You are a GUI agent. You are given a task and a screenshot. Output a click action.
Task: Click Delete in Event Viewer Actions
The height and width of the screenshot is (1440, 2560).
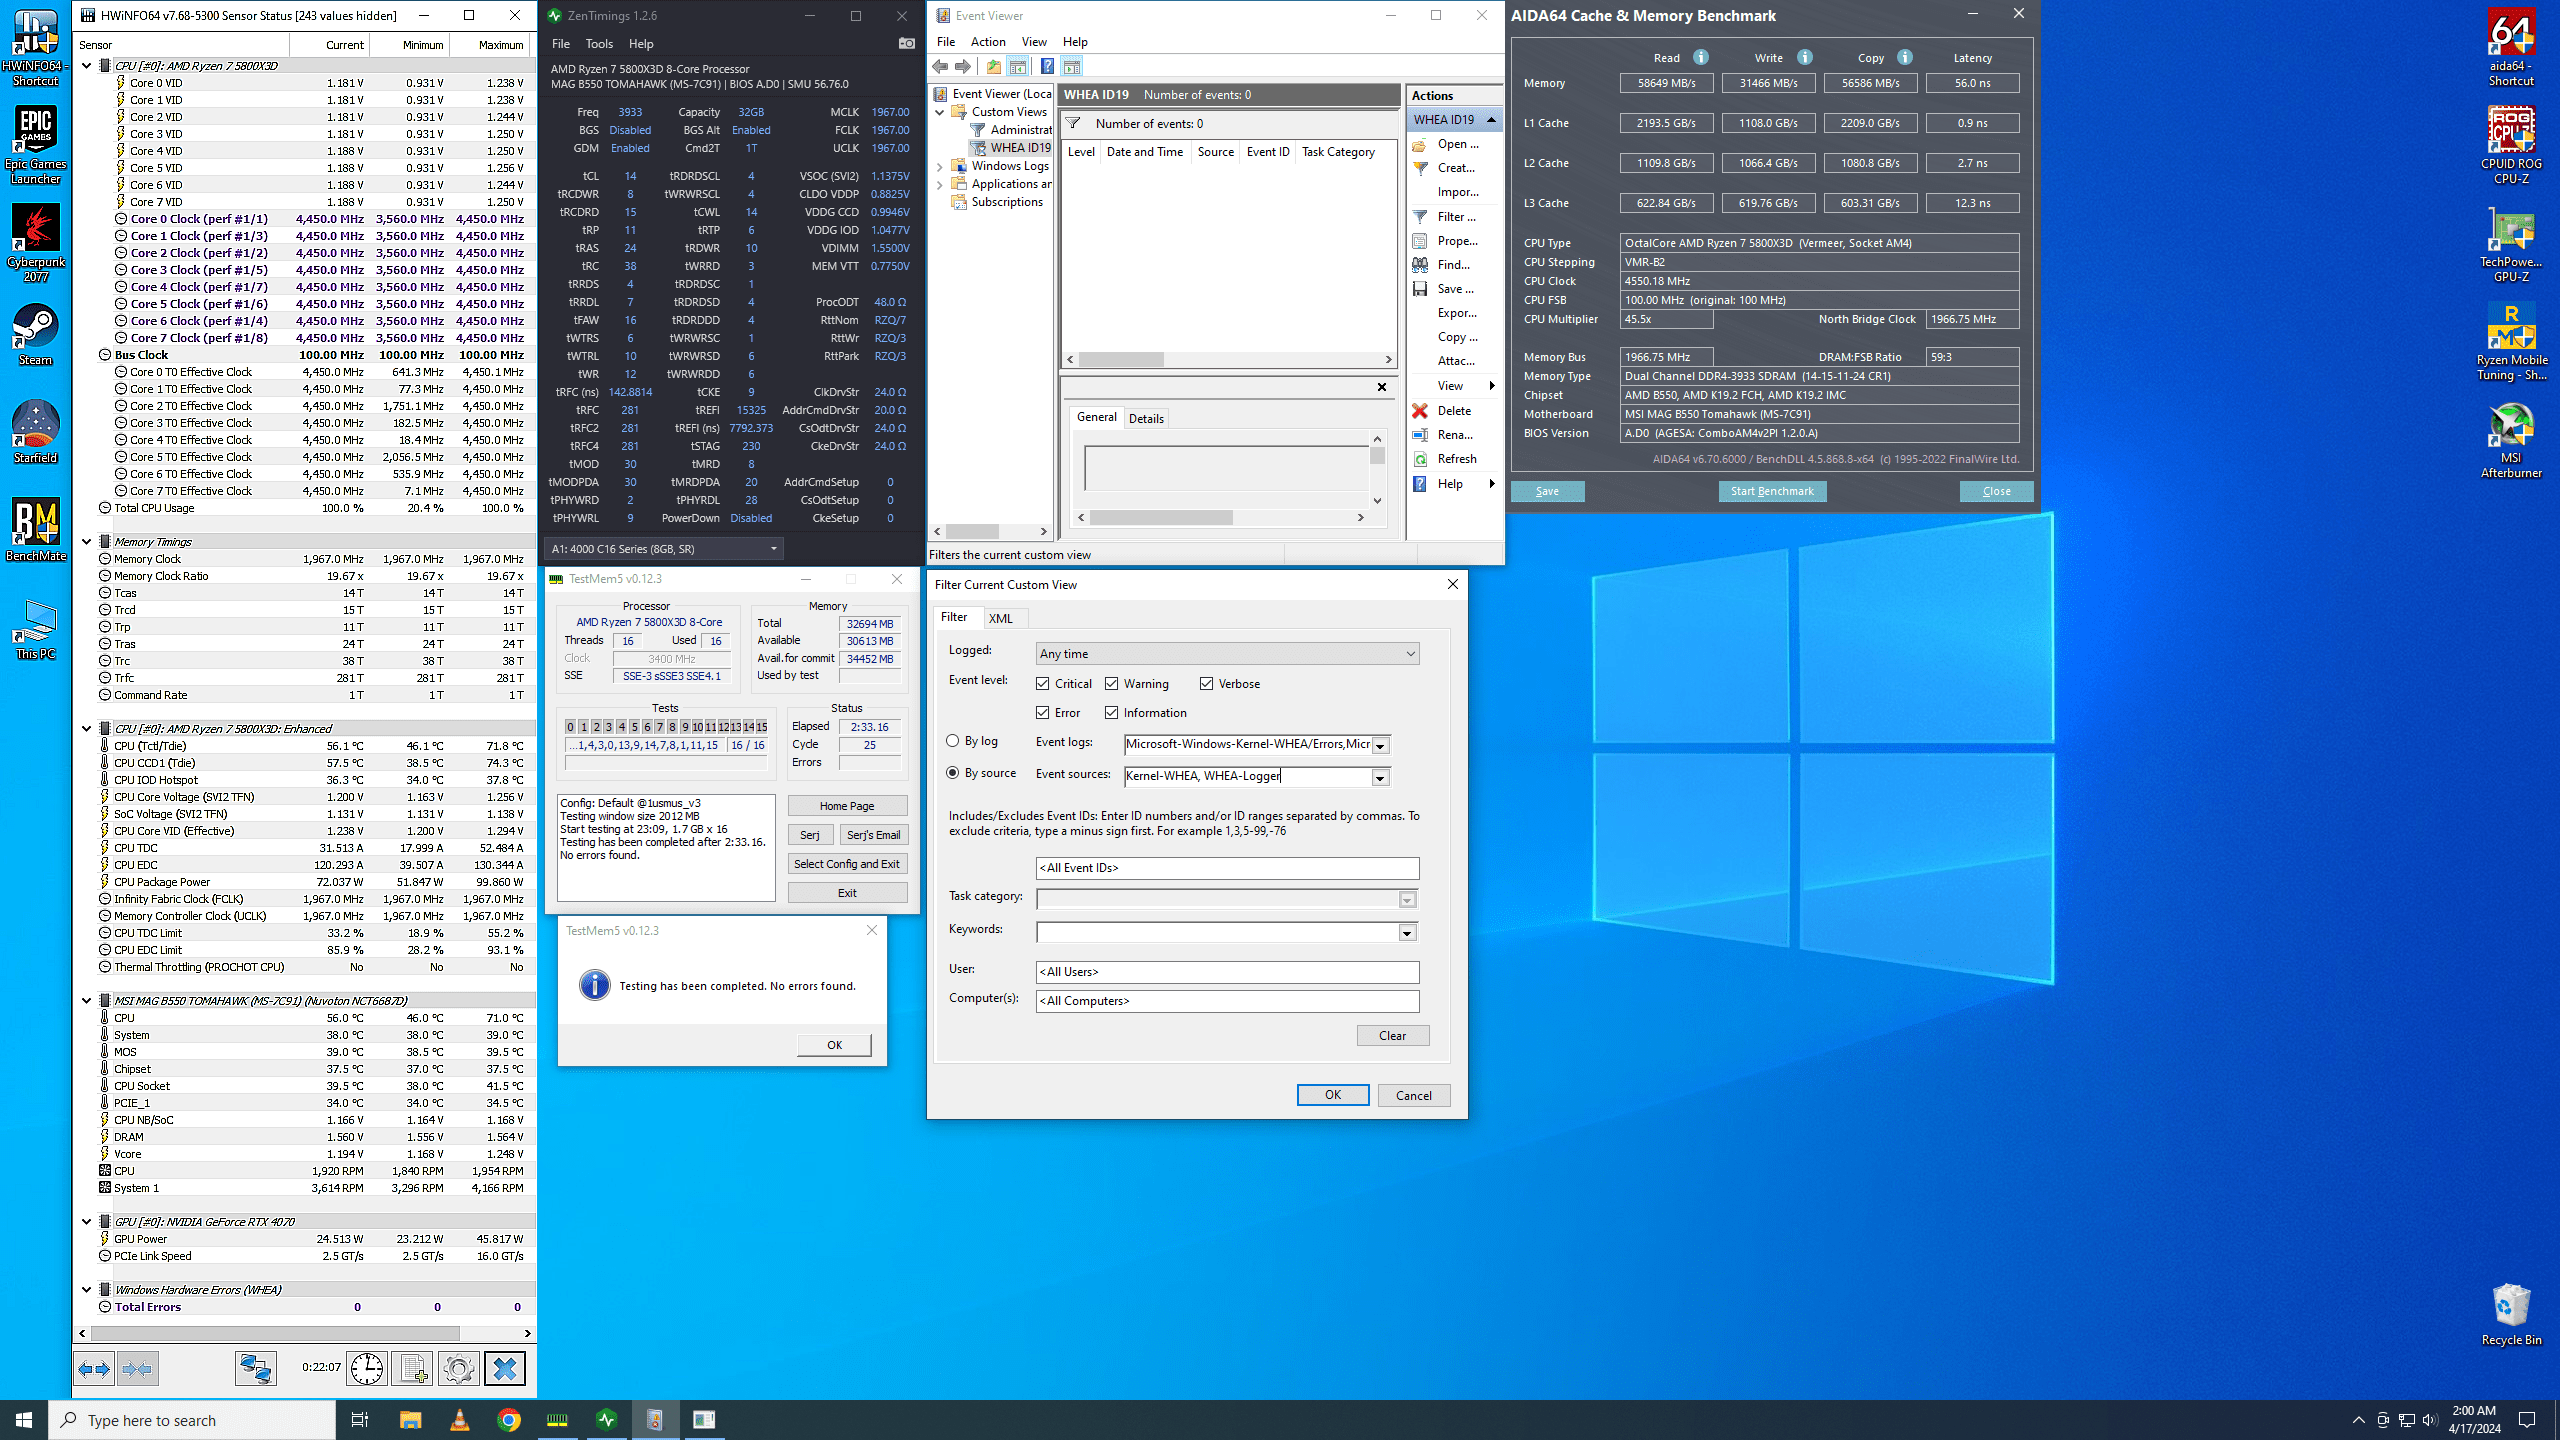[1454, 411]
